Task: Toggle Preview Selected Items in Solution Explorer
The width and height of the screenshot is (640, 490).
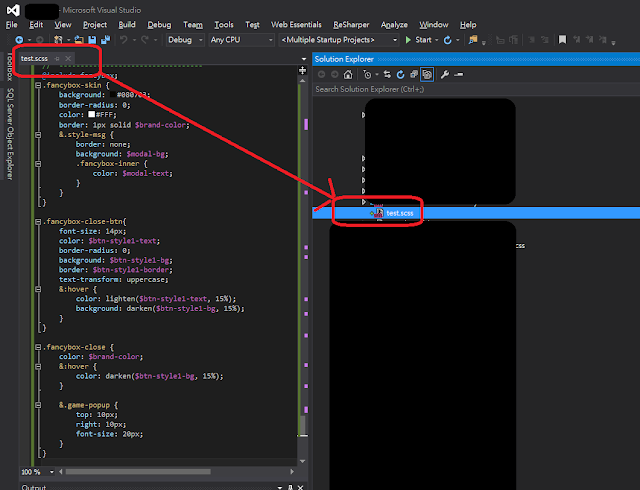Action: (x=459, y=74)
